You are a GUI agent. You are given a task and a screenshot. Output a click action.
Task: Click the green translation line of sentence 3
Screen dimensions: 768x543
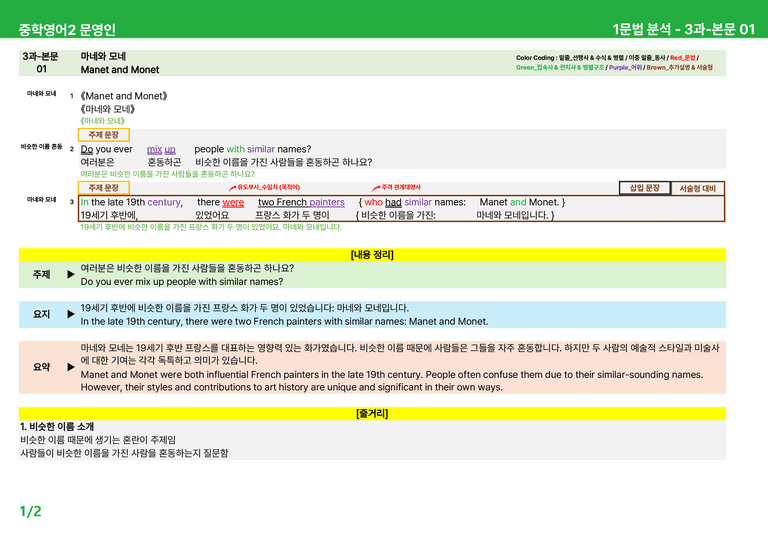[x=211, y=227]
